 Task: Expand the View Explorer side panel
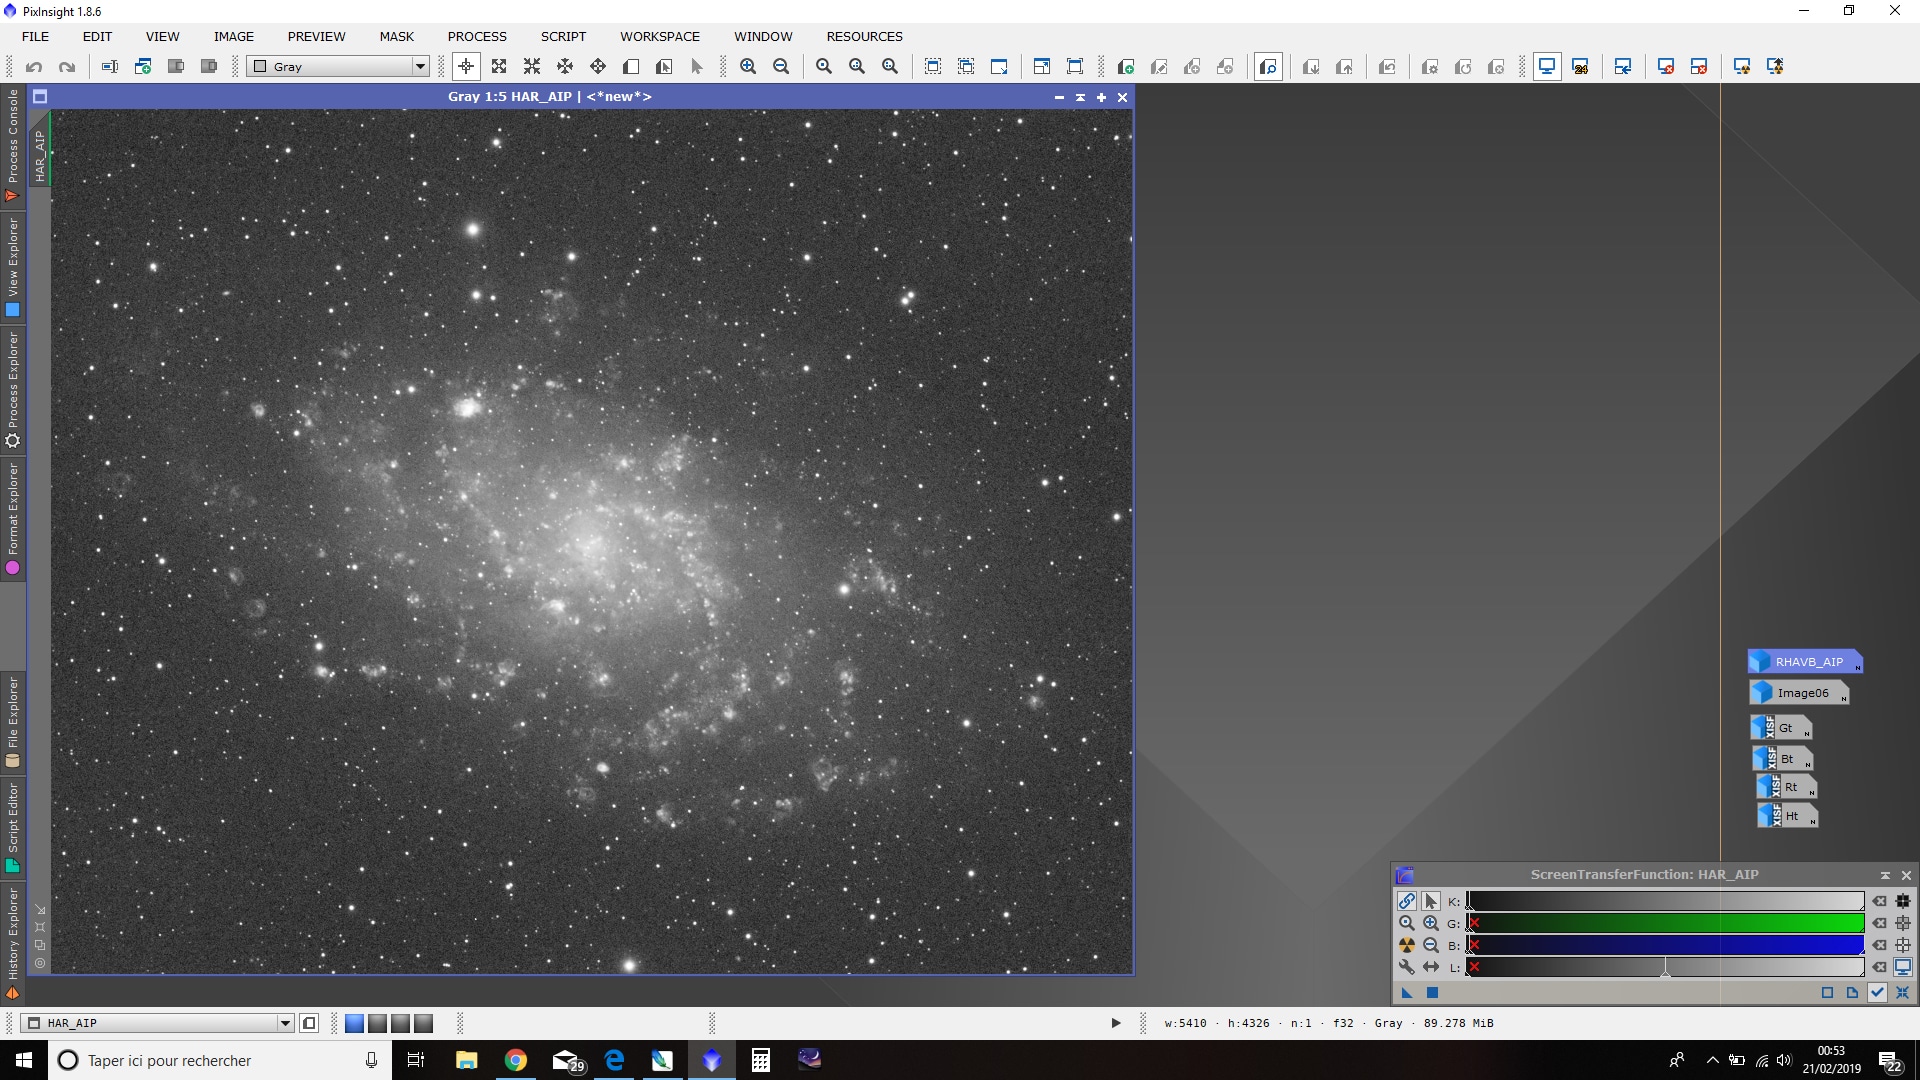(x=13, y=268)
